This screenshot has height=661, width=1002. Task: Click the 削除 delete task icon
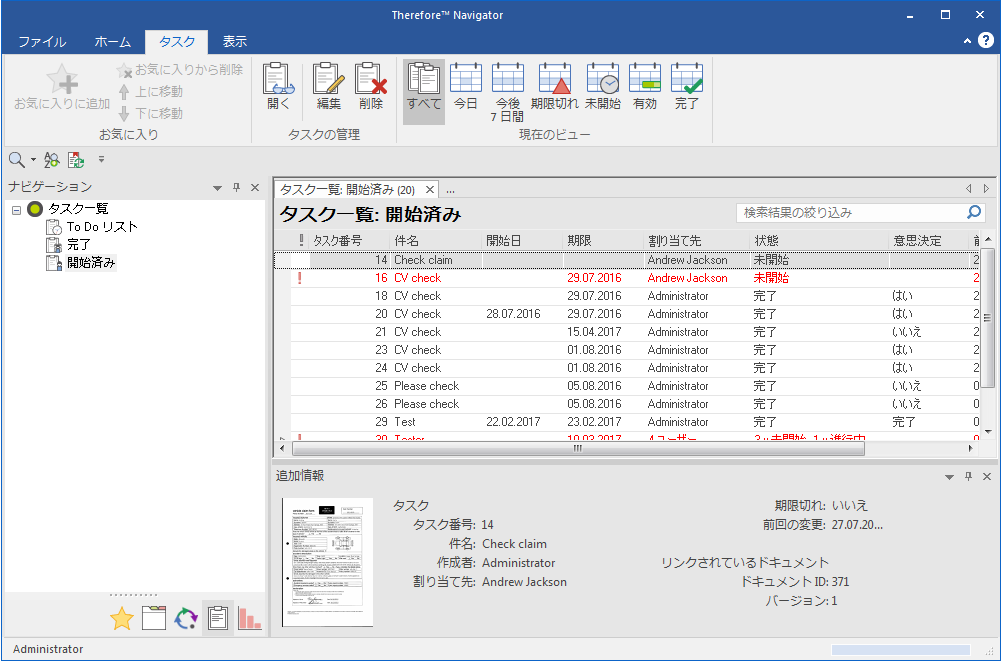click(371, 87)
